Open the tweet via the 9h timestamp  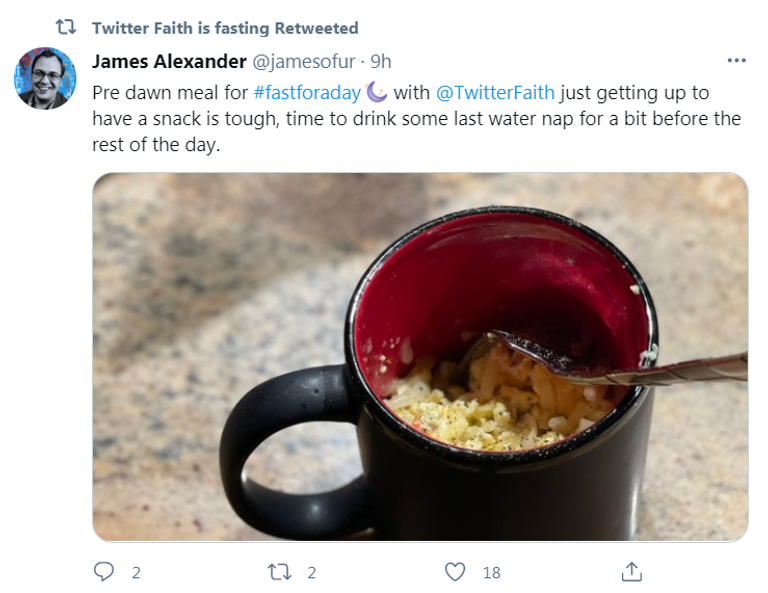click(381, 61)
